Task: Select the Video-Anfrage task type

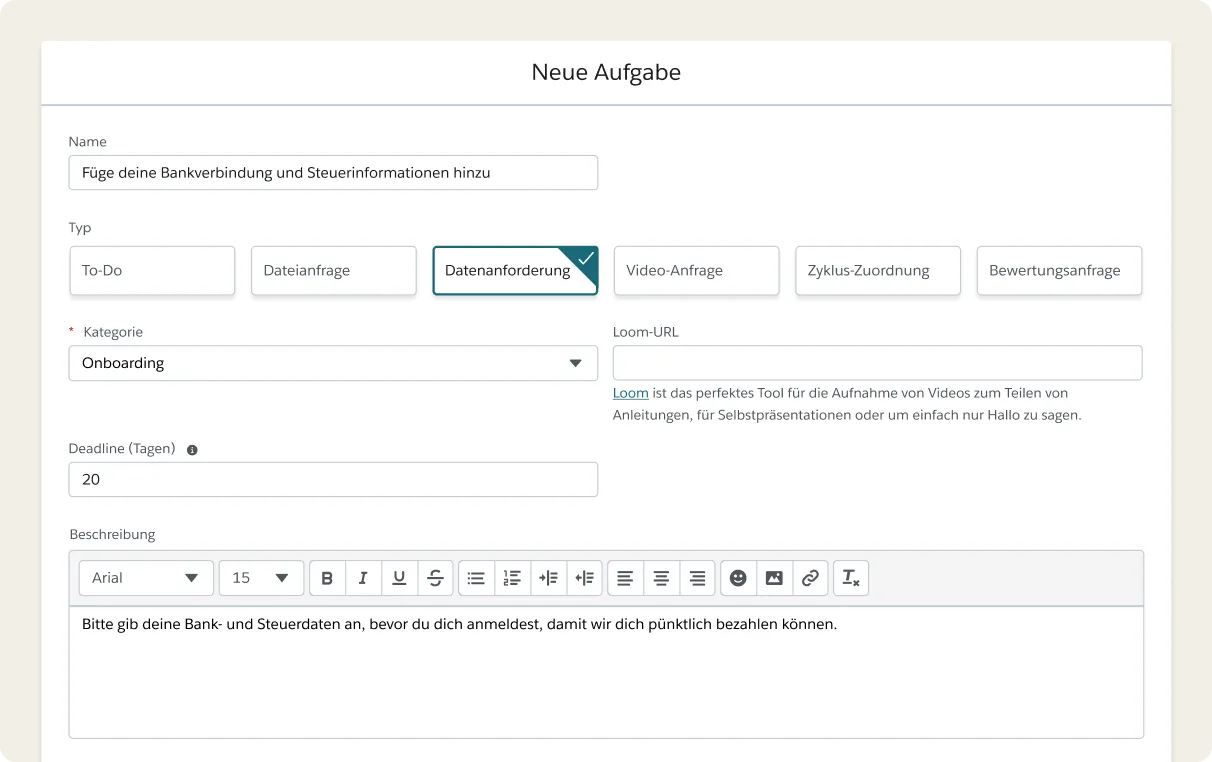Action: pyautogui.click(x=696, y=271)
